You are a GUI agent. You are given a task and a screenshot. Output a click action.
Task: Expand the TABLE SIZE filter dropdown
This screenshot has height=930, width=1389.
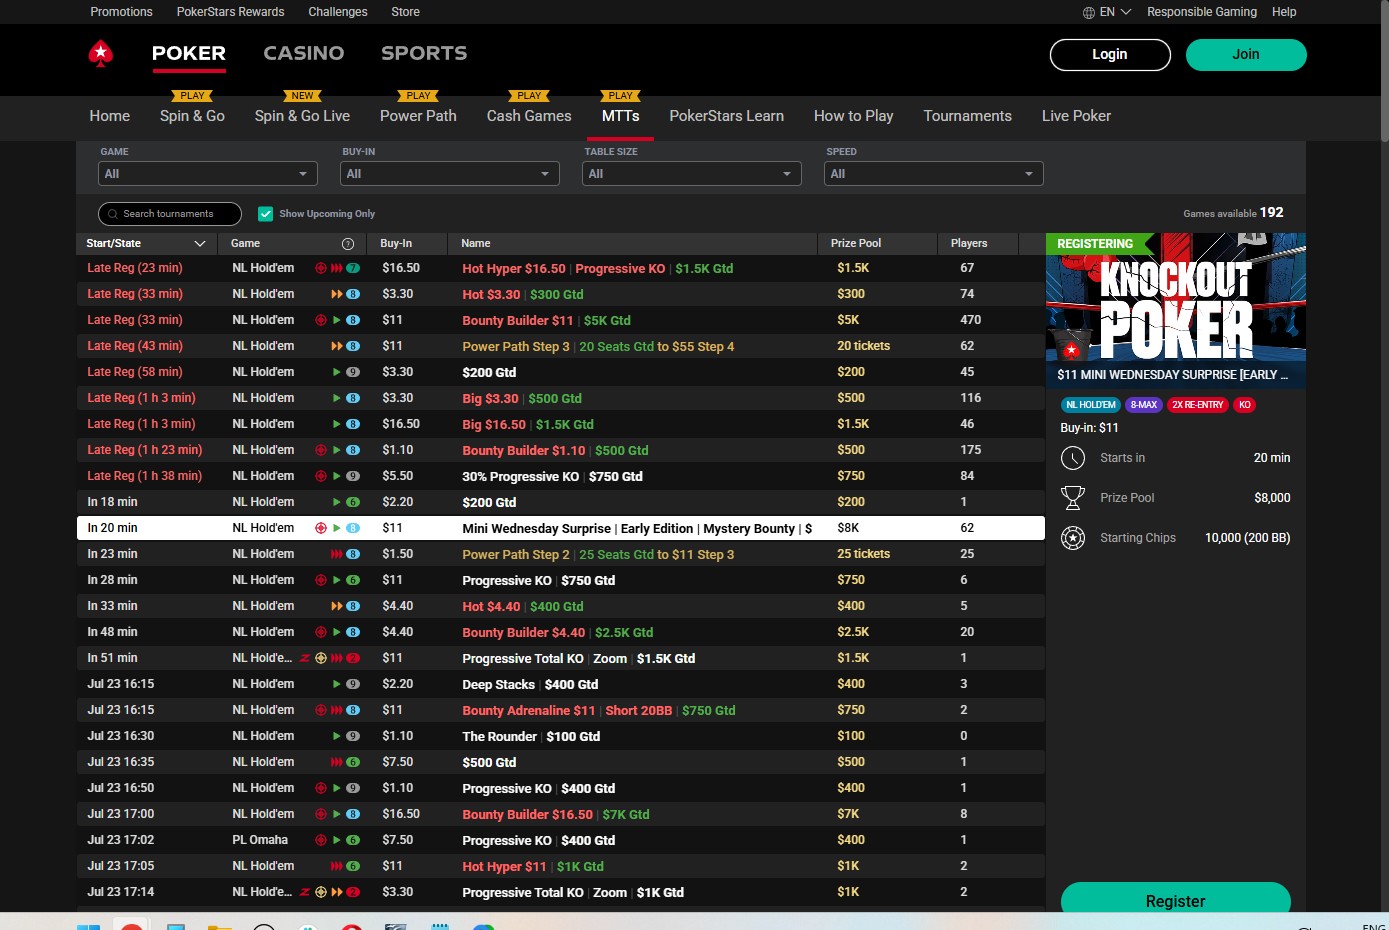click(692, 174)
